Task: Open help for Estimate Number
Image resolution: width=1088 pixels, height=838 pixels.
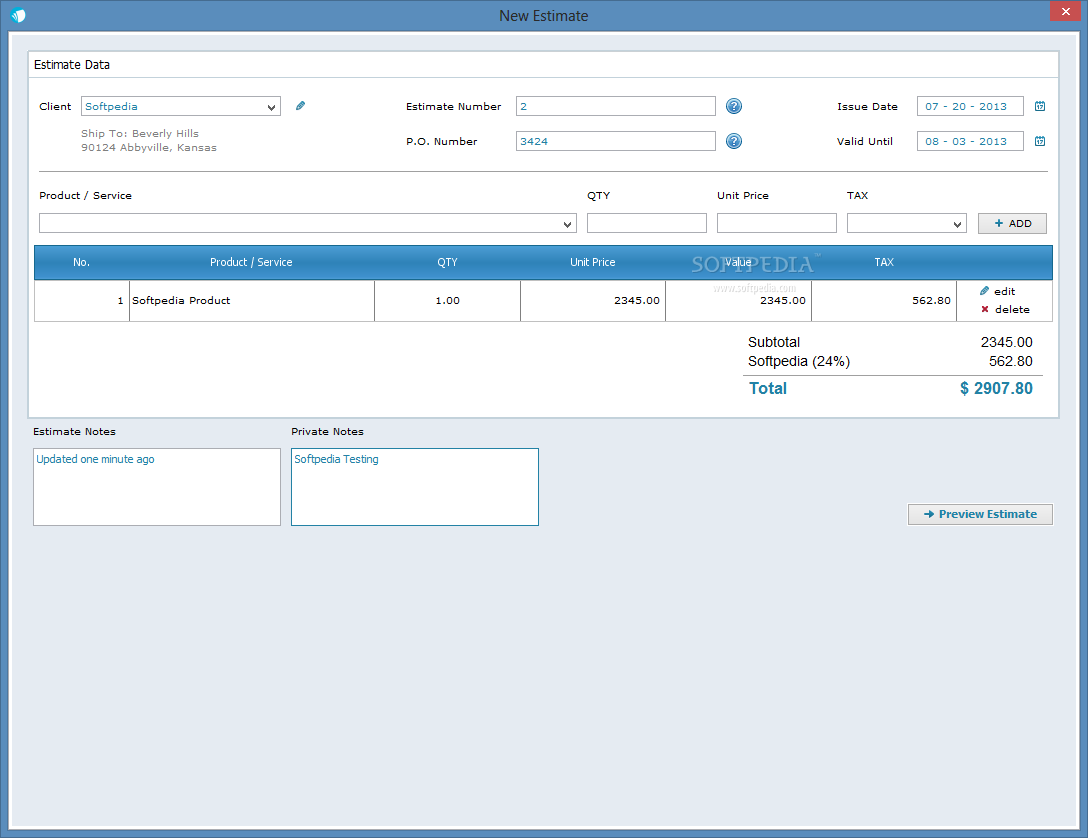Action: pos(733,106)
